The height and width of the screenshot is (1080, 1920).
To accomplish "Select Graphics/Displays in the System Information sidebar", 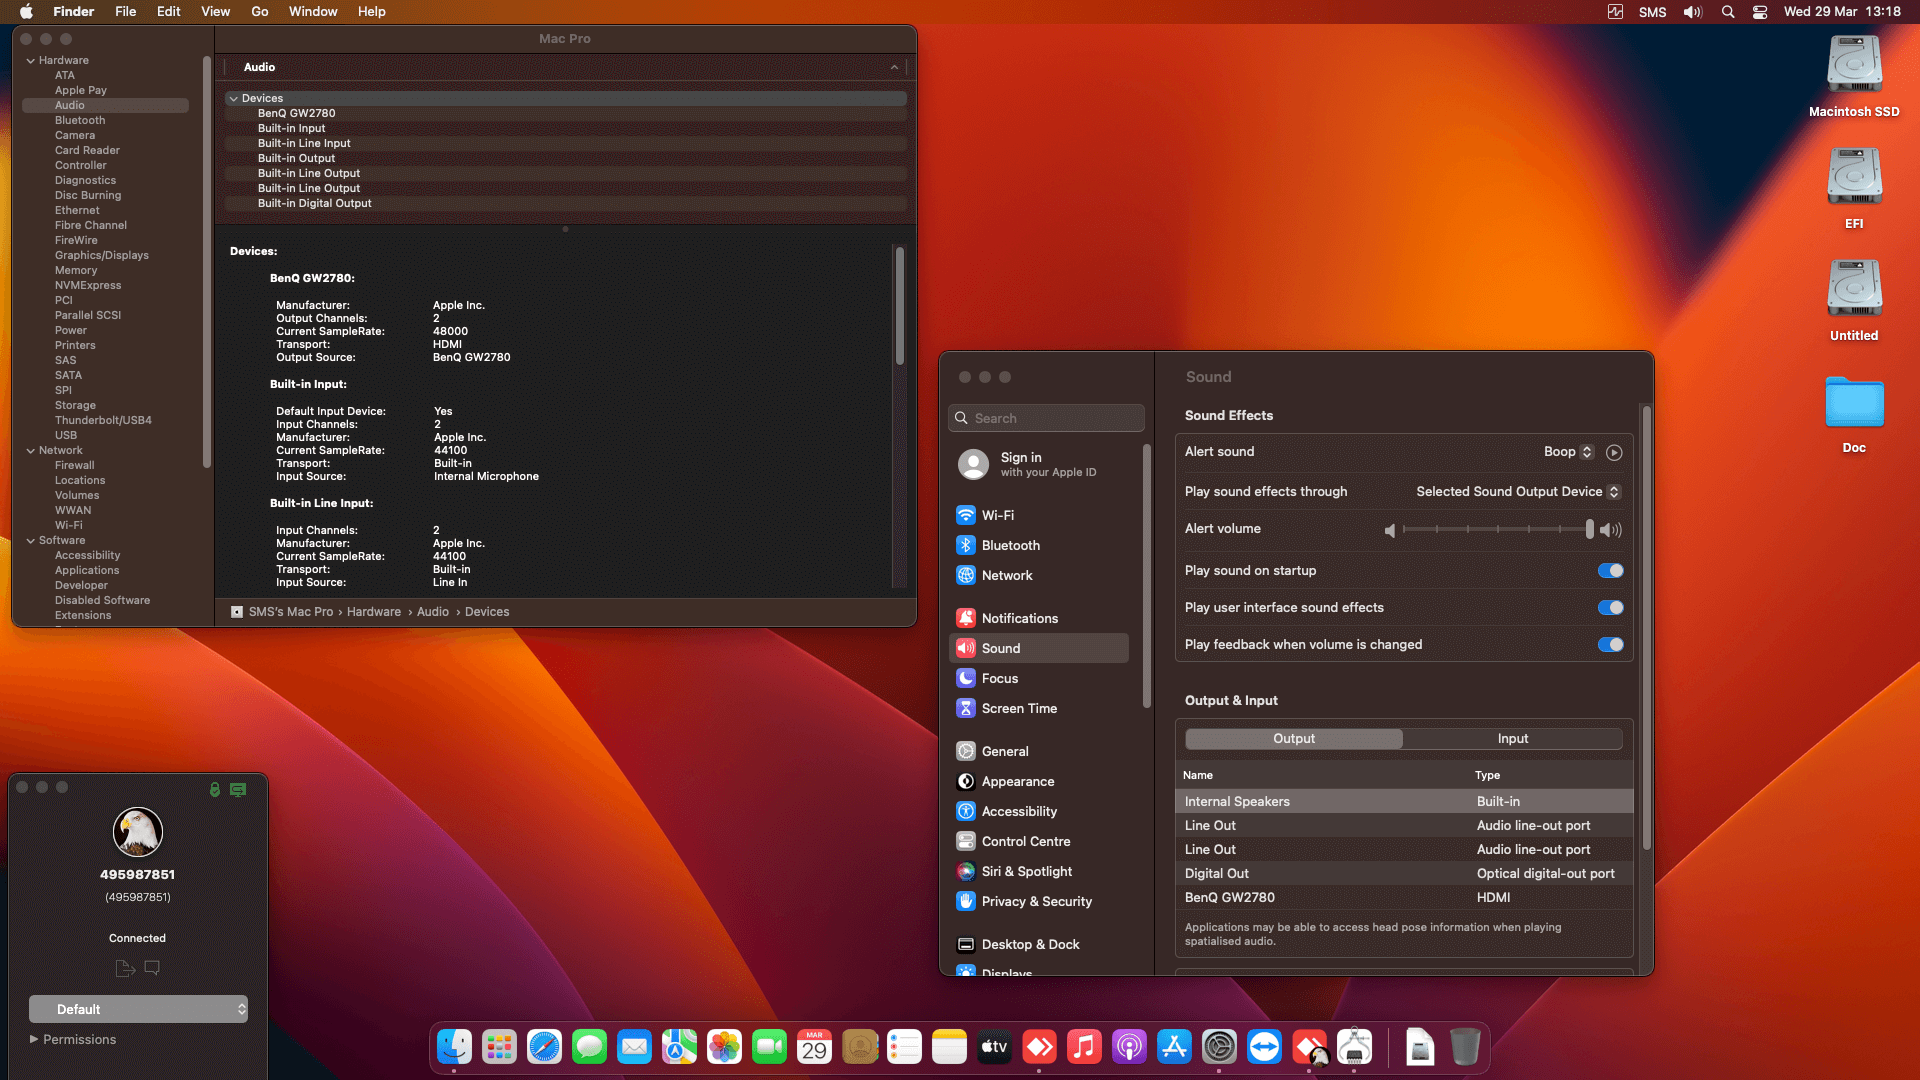I will (x=102, y=256).
